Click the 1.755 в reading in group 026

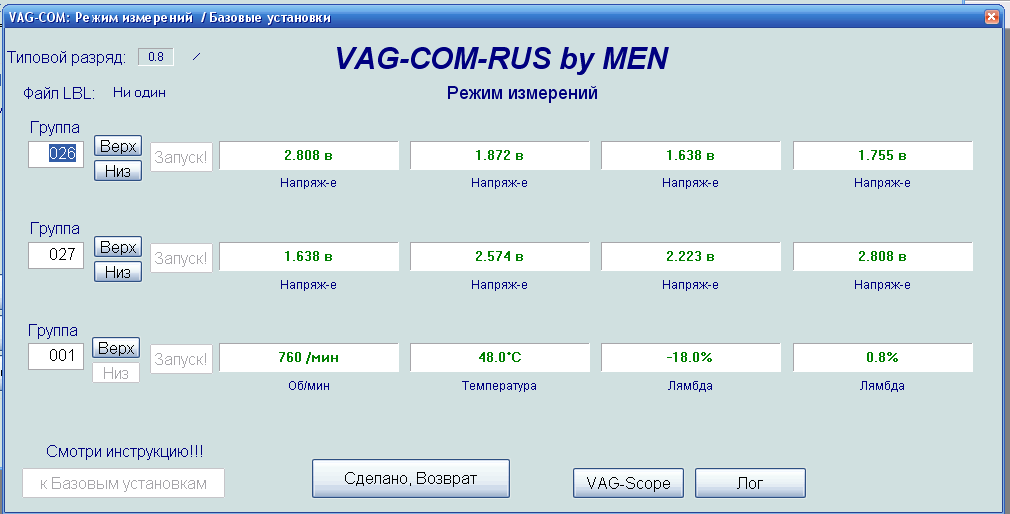pos(882,156)
